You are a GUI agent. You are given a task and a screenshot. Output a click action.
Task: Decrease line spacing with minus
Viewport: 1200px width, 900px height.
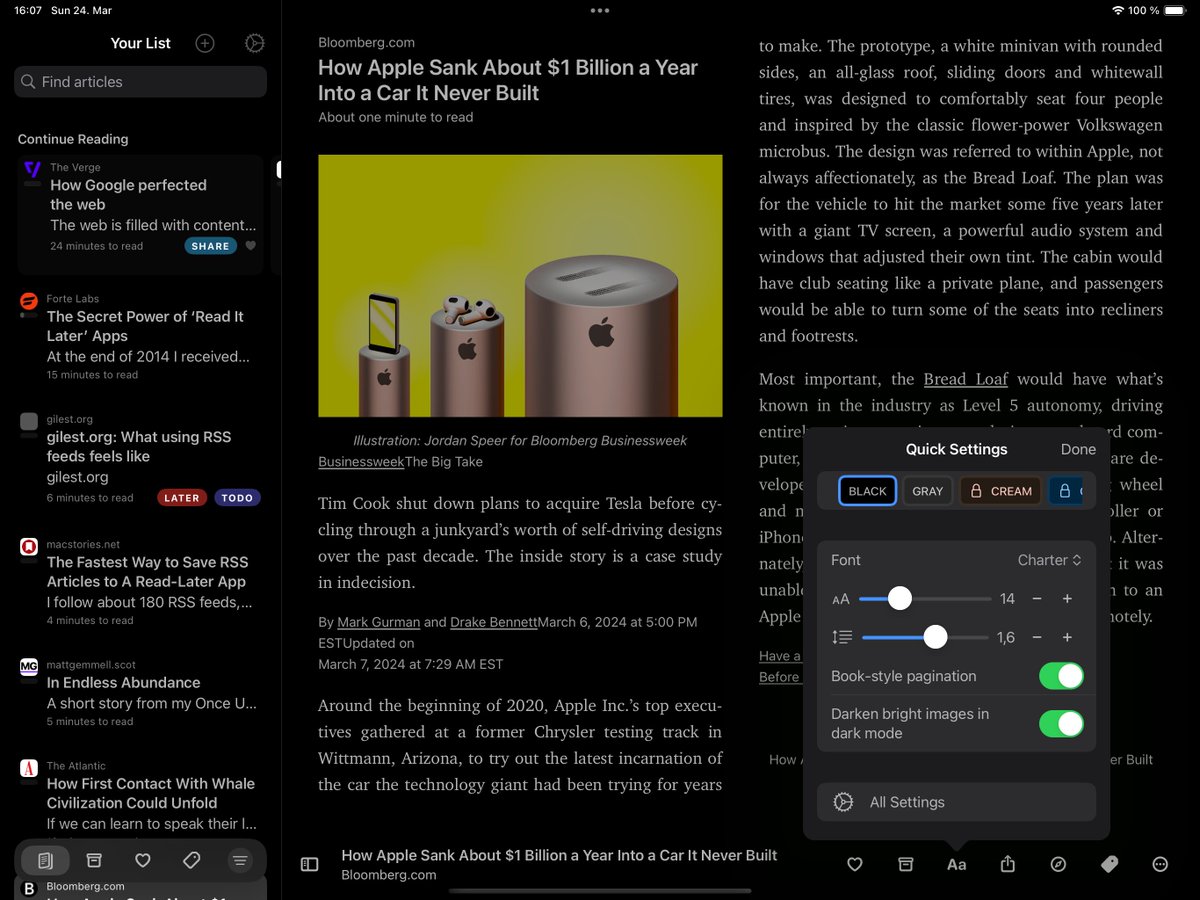coord(1037,637)
